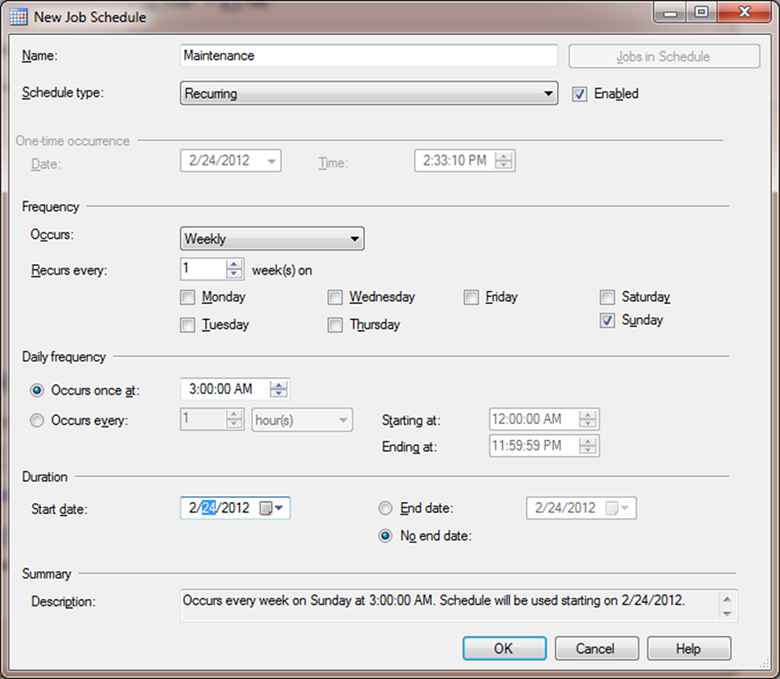Screen dimensions: 780x679
Task: Click the 'week(s) on' label text
Action: click(x=282, y=271)
